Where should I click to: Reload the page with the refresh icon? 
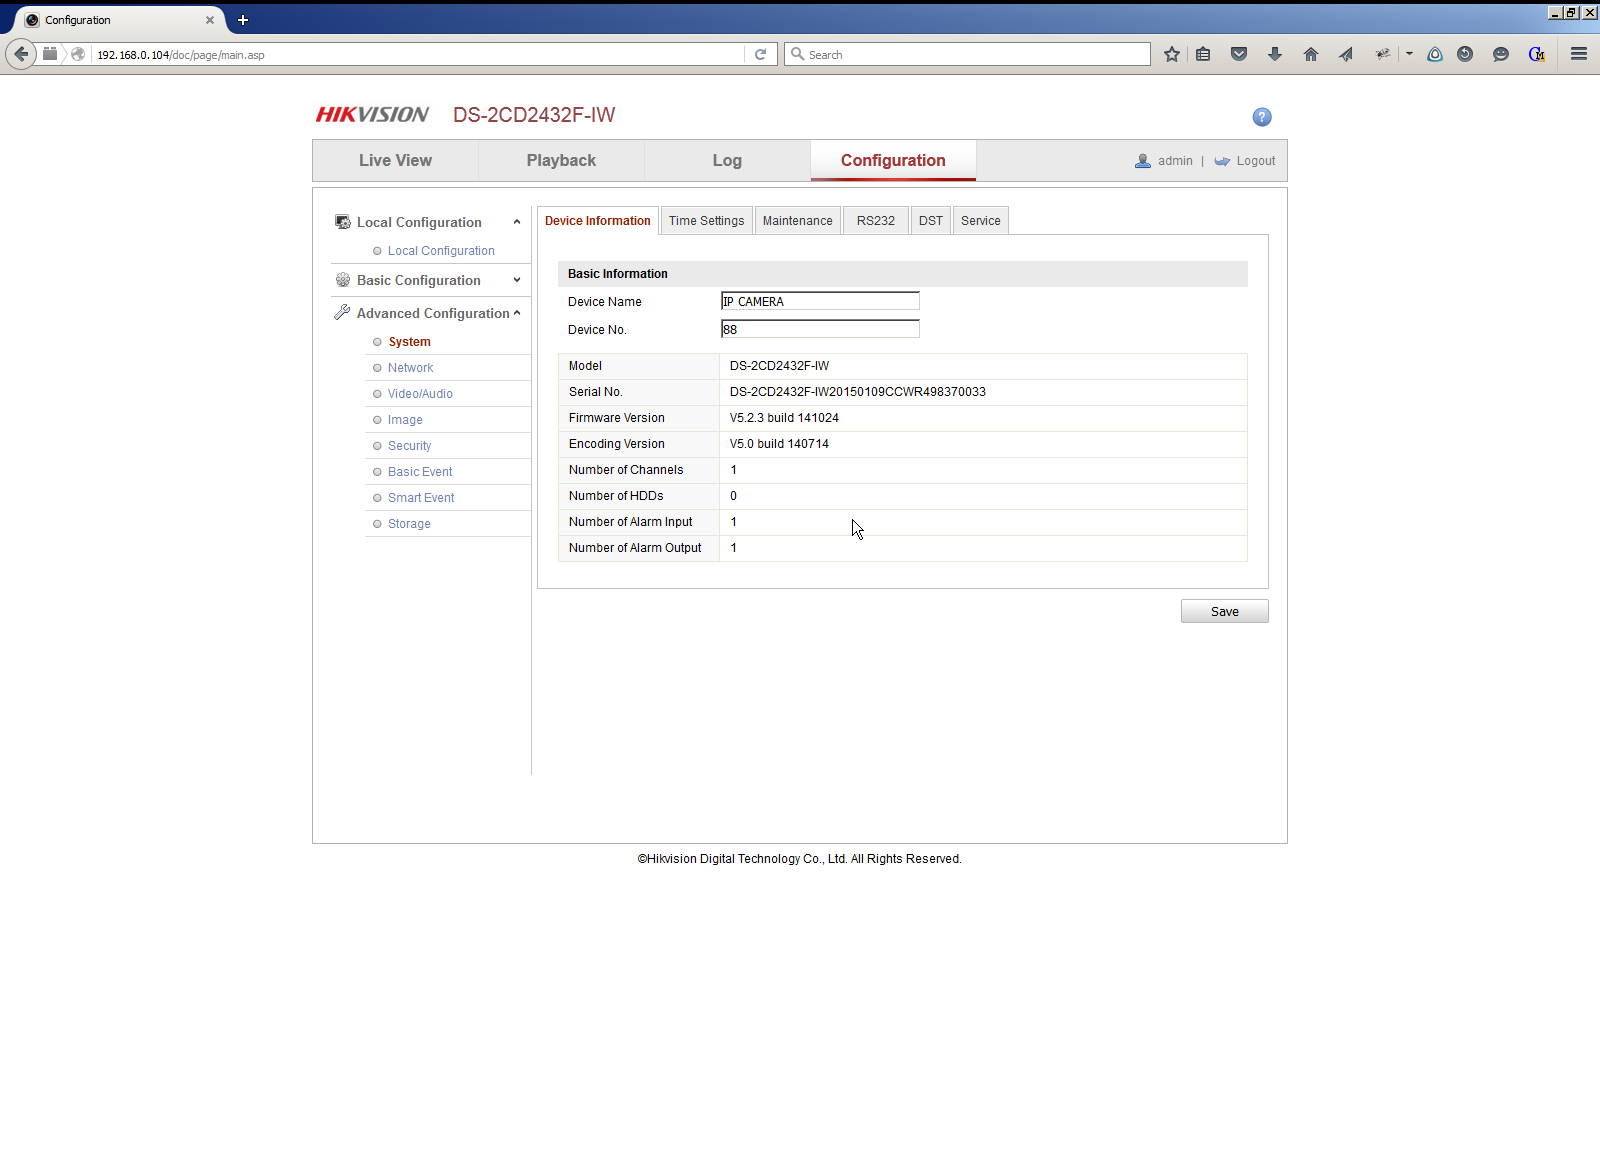pos(760,54)
